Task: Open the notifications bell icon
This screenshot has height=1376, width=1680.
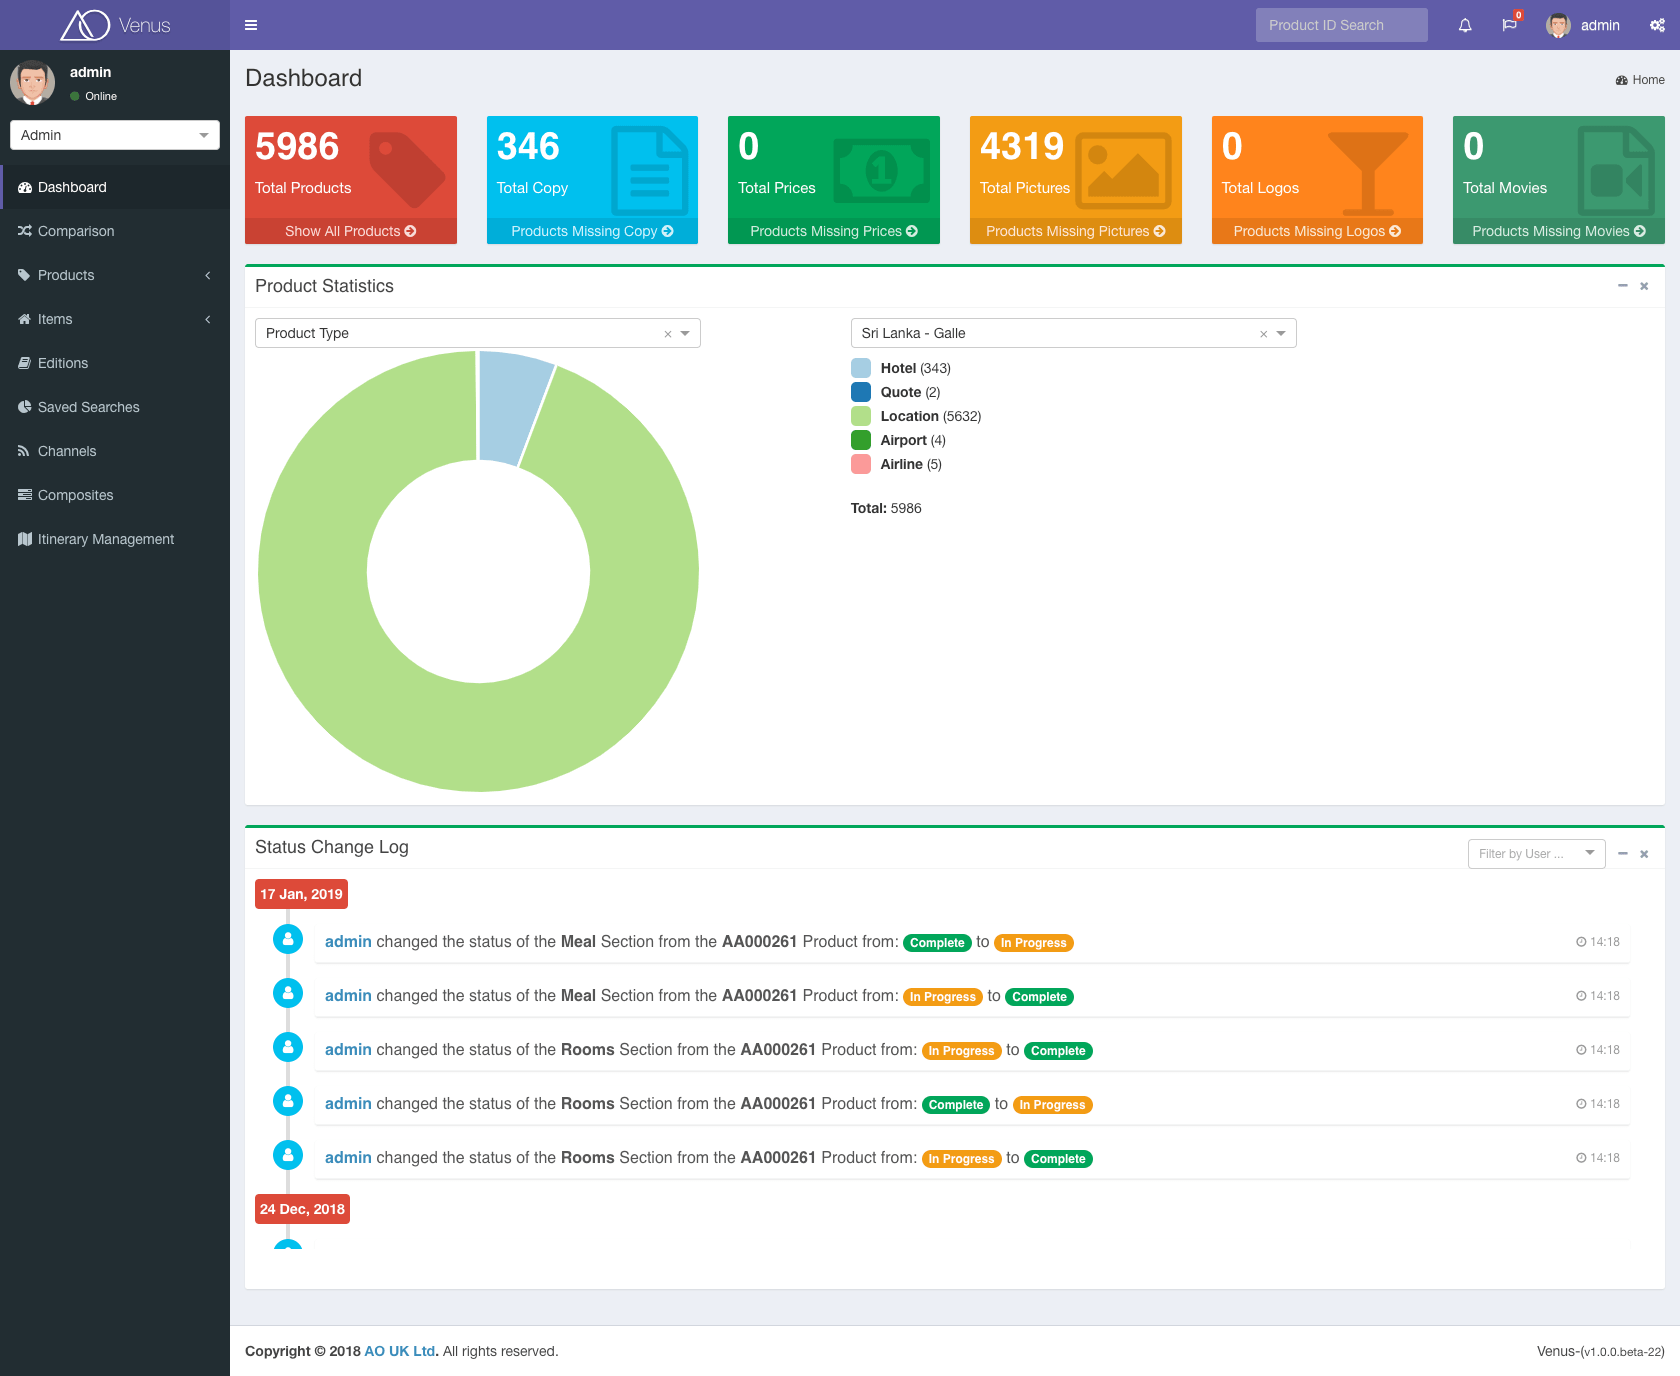Action: tap(1465, 25)
